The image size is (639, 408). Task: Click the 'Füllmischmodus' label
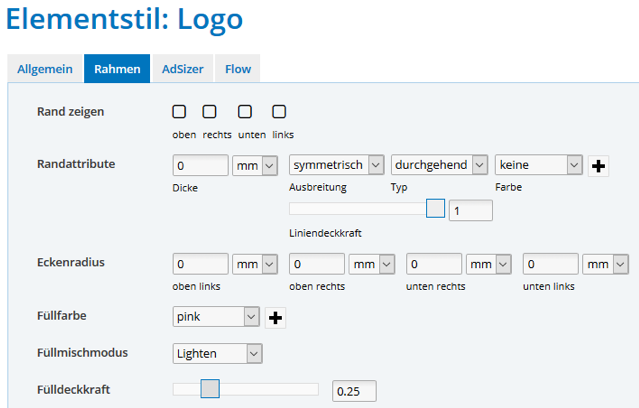click(83, 353)
